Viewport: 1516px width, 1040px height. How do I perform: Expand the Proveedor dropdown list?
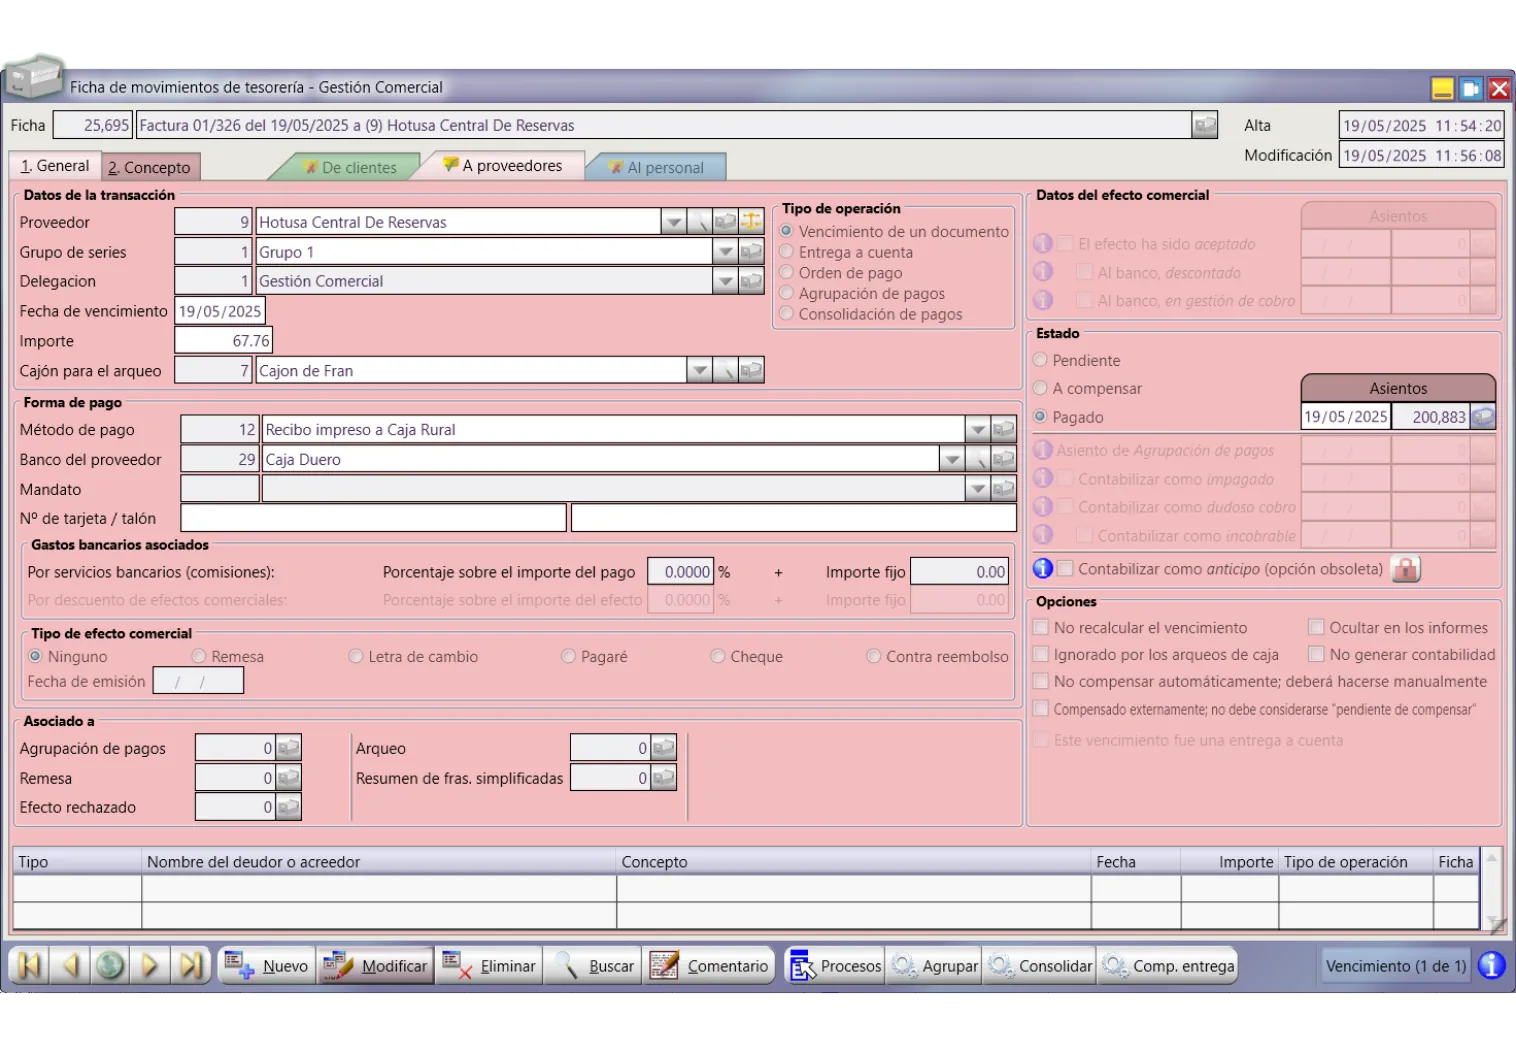tap(673, 222)
